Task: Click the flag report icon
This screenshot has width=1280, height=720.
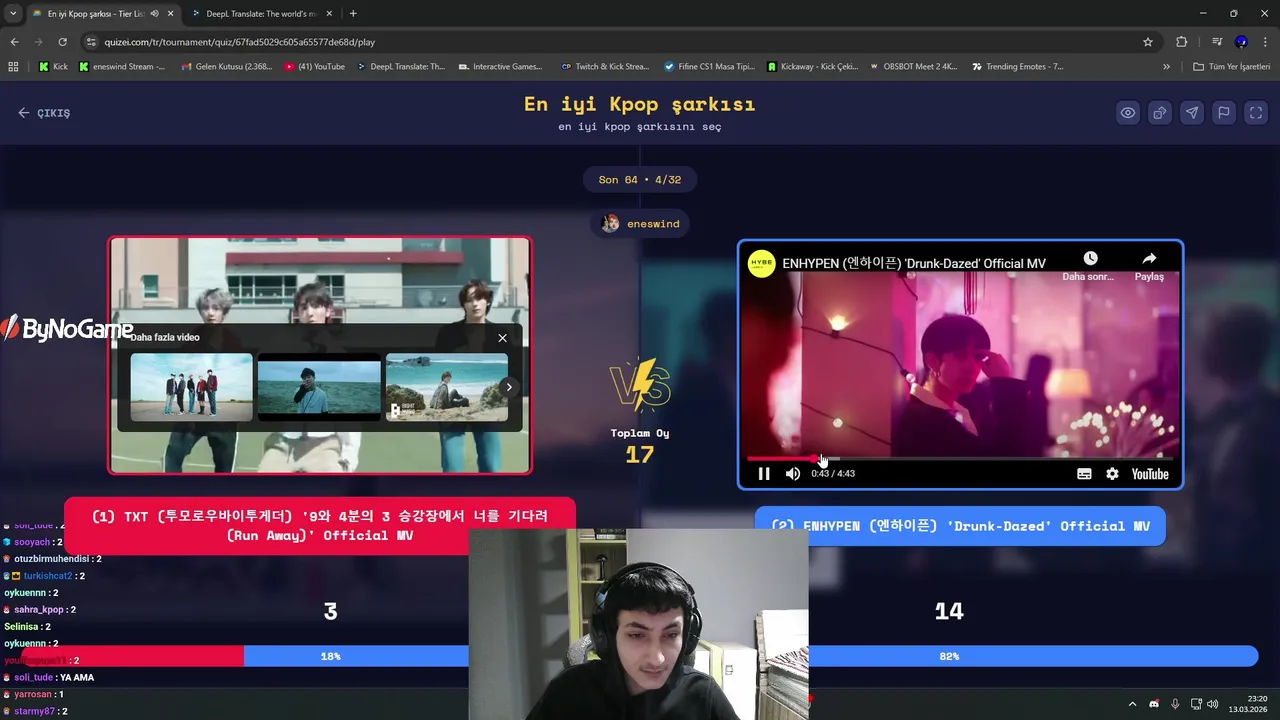Action: point(1224,113)
